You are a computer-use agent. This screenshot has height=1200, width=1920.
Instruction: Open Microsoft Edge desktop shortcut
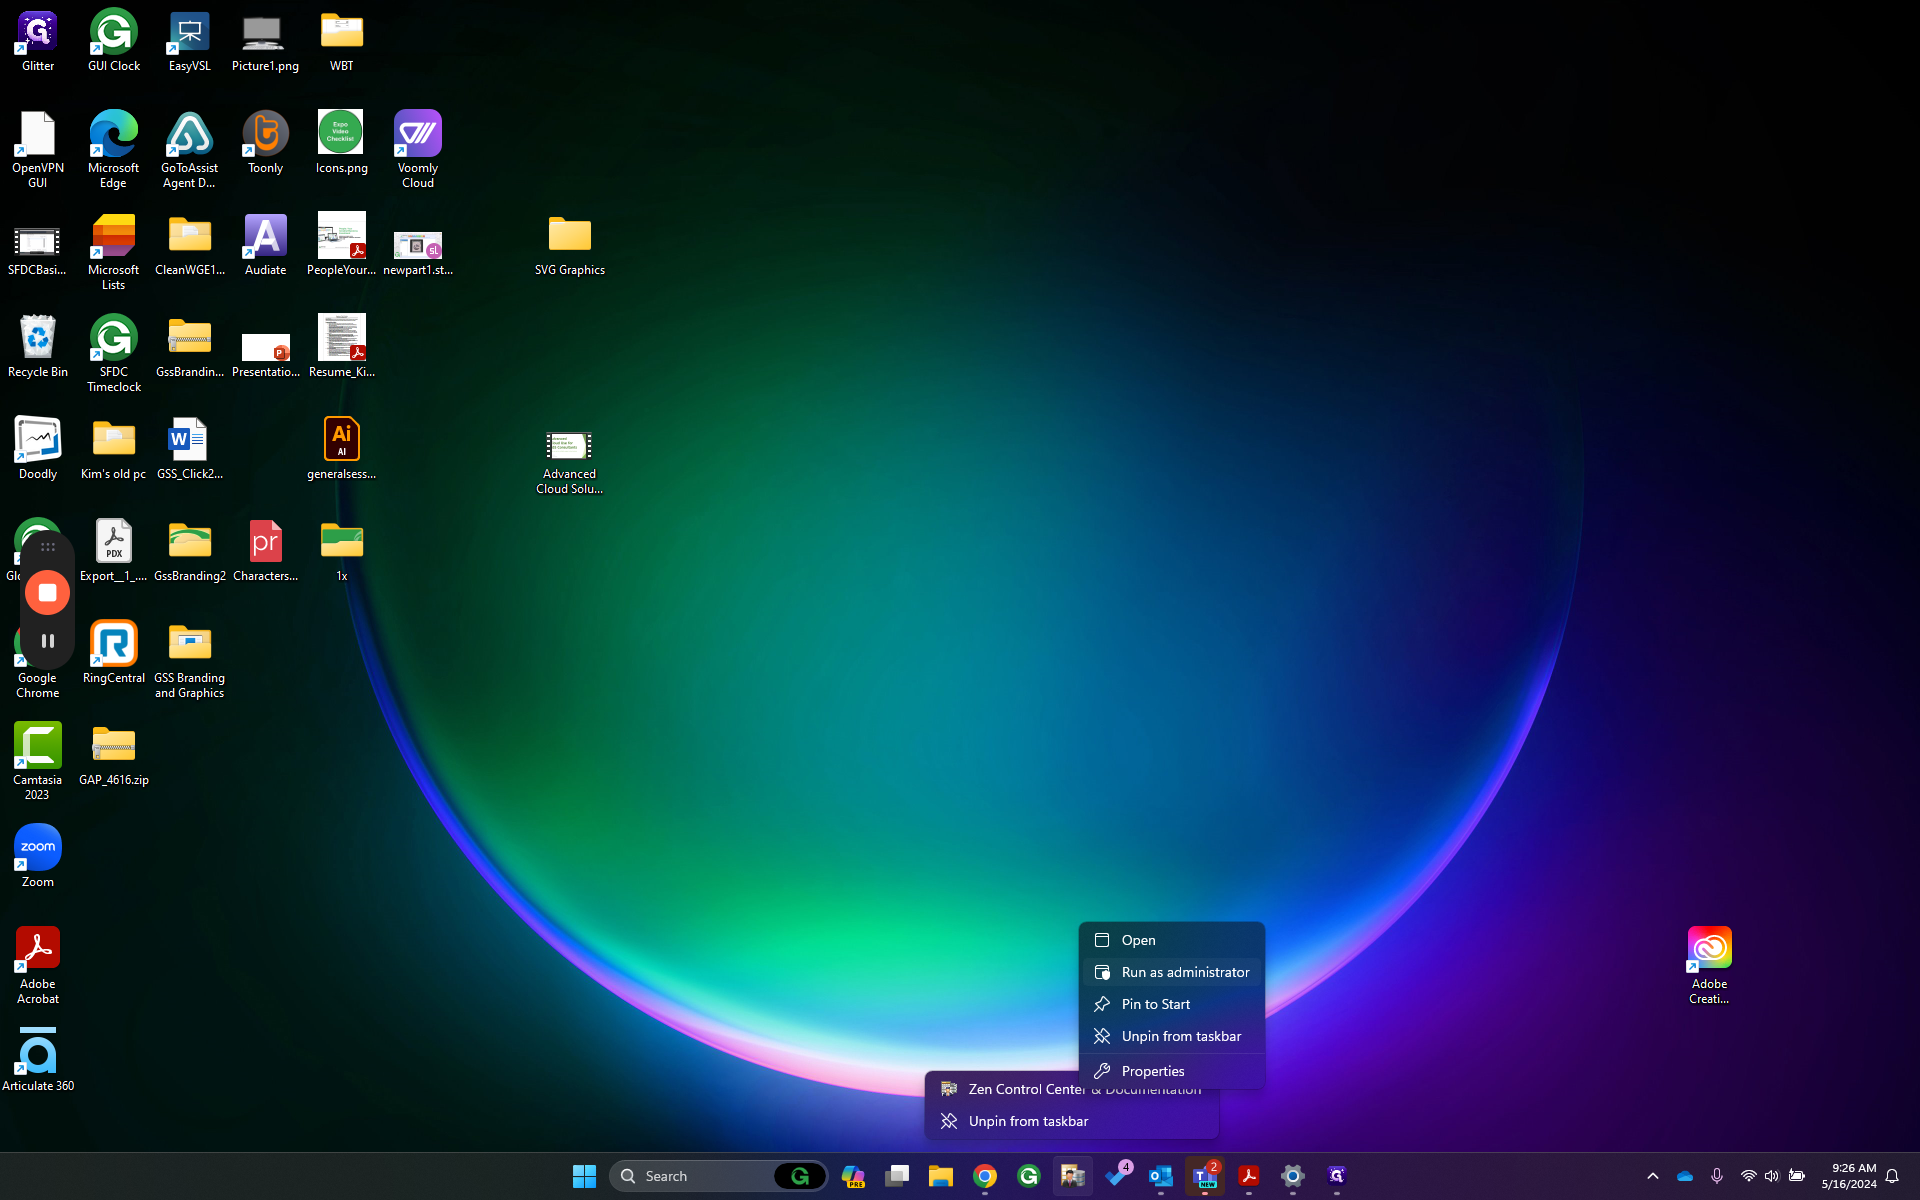(x=114, y=150)
